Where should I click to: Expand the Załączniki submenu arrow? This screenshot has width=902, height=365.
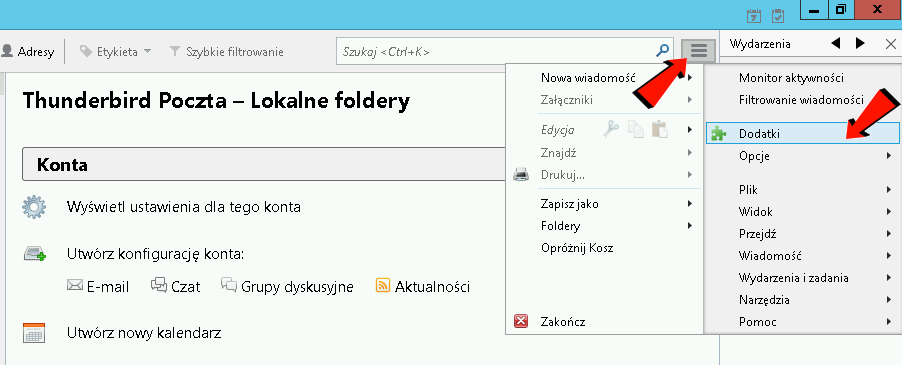689,100
